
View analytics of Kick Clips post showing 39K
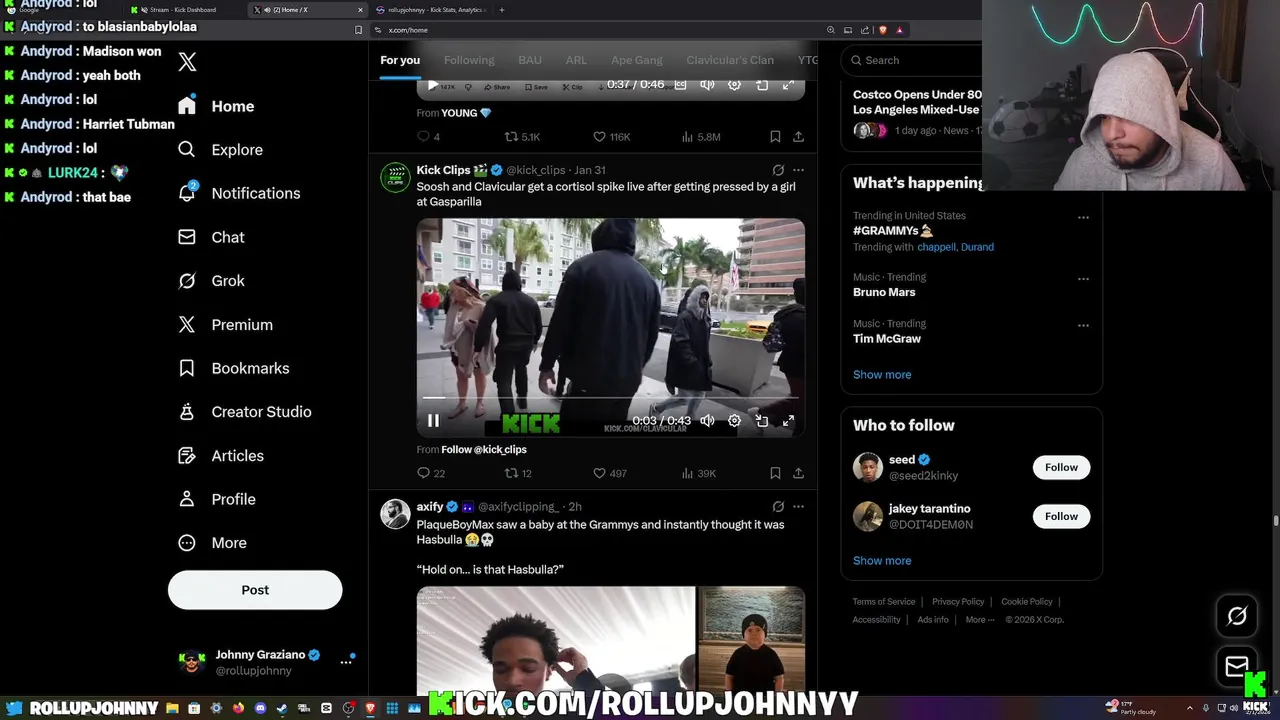point(698,473)
